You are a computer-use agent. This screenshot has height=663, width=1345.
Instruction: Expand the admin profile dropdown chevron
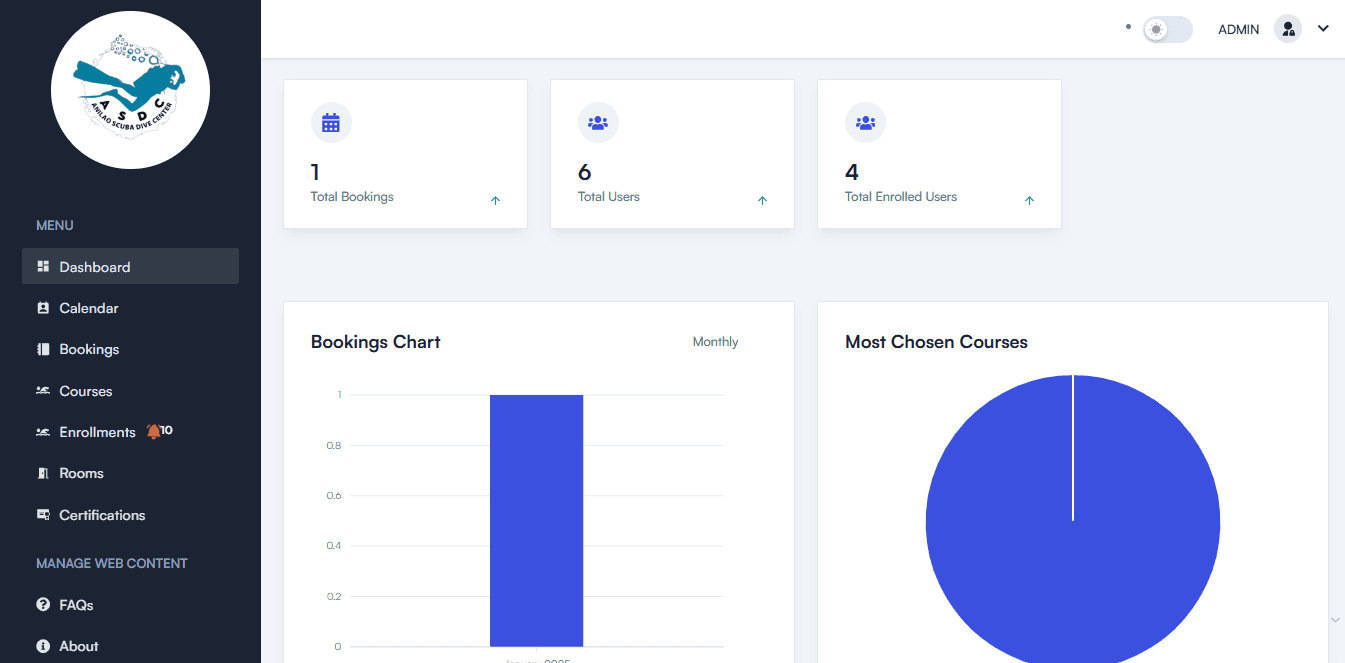(x=1323, y=29)
